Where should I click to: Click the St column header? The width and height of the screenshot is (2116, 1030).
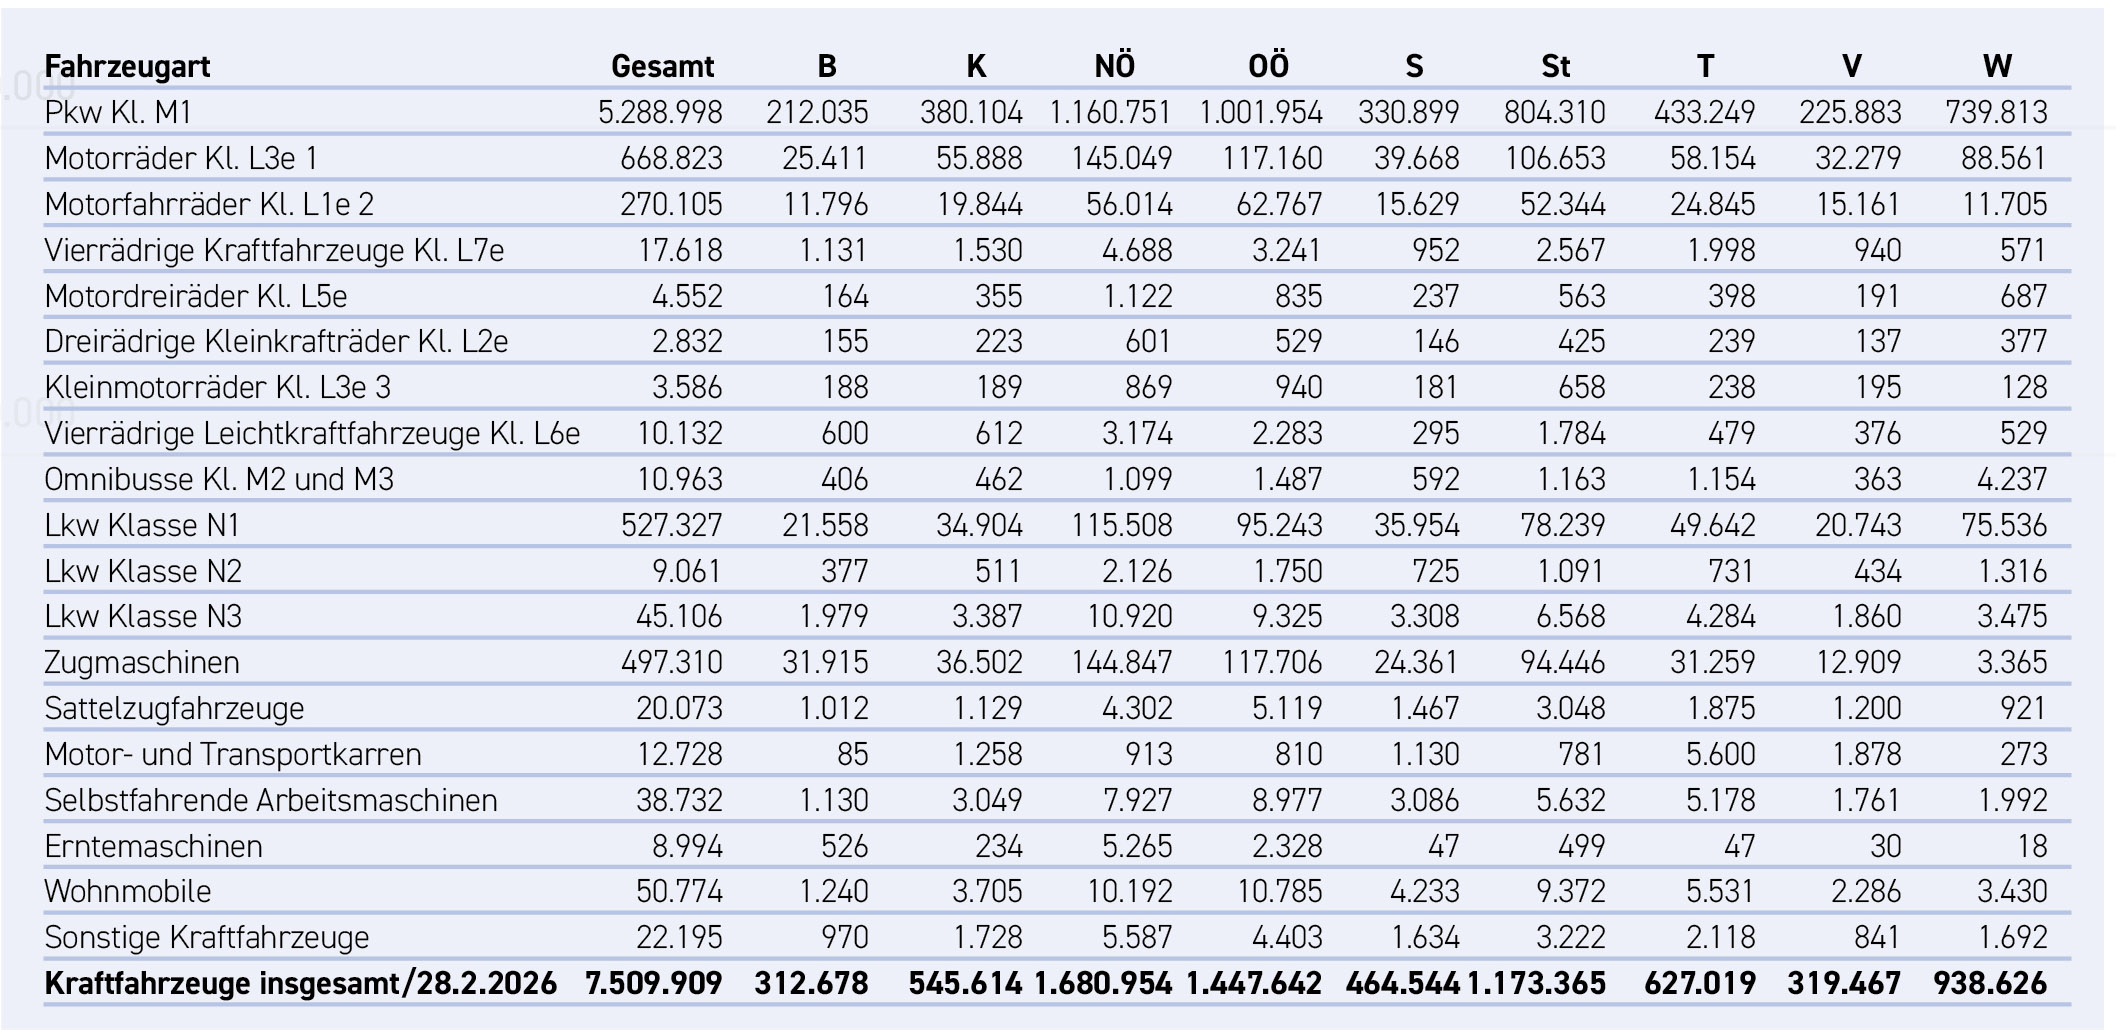point(1555,66)
